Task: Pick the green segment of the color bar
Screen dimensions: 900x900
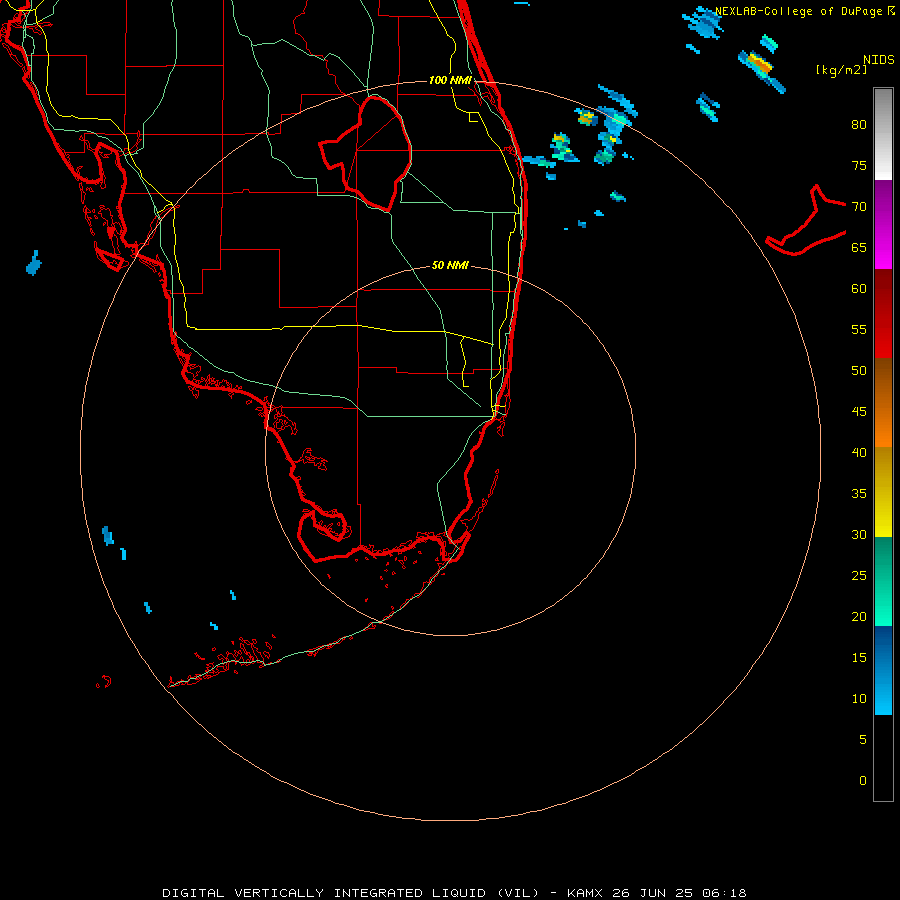Action: [x=883, y=581]
